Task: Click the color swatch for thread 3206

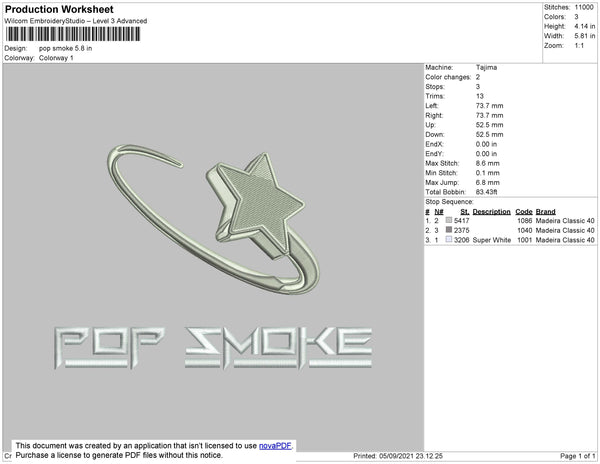Action: click(x=449, y=239)
